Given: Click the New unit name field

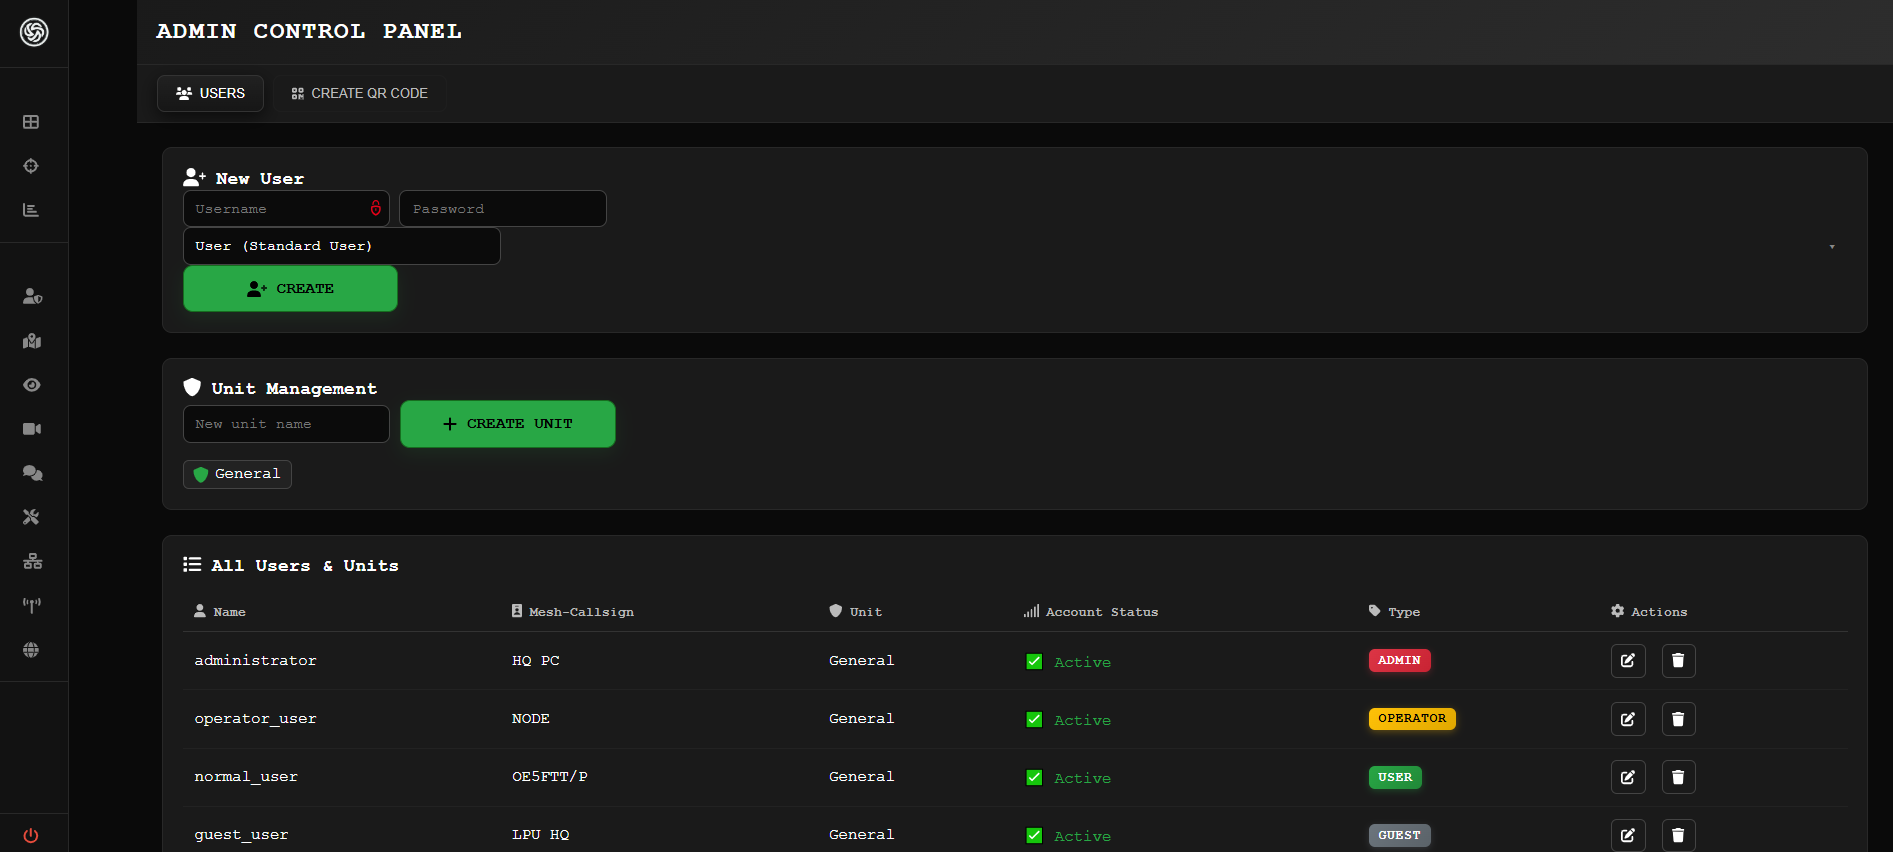Looking at the screenshot, I should click(286, 424).
